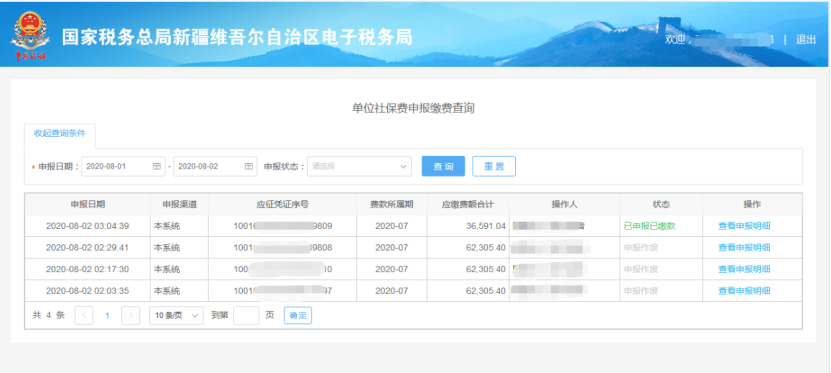Click 确定 to jump to page
The height and width of the screenshot is (373, 831).
click(x=298, y=315)
